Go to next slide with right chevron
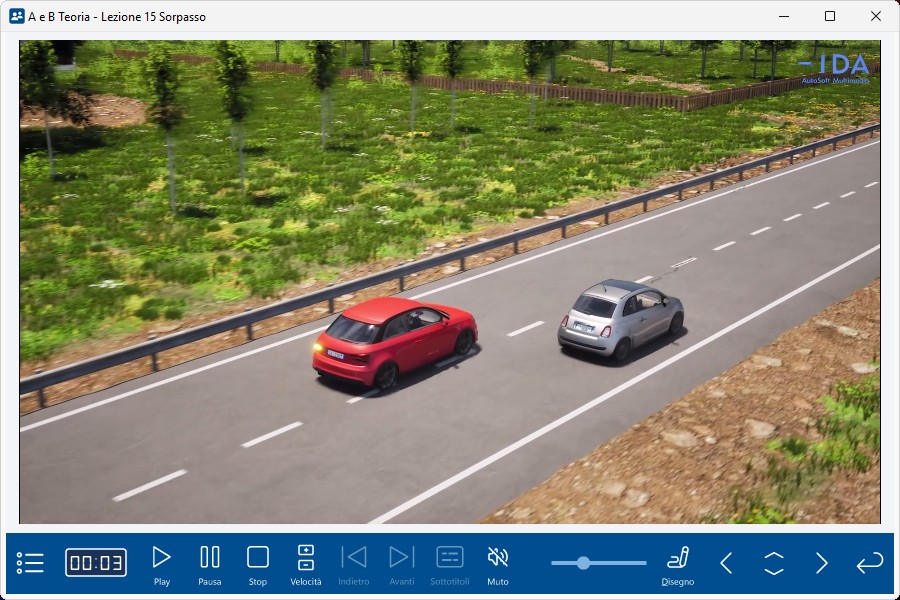Viewport: 900px width, 600px height. coord(822,563)
